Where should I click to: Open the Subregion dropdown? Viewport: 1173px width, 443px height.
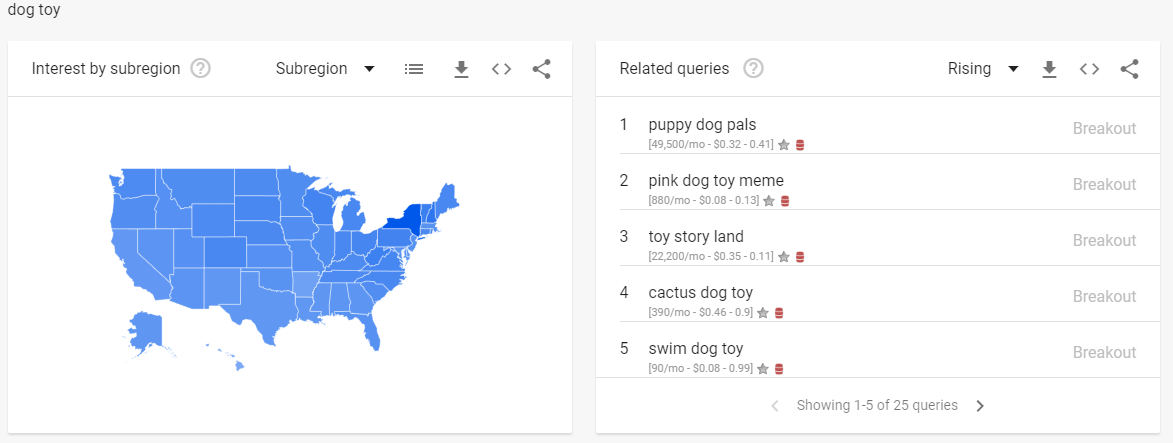pos(325,69)
